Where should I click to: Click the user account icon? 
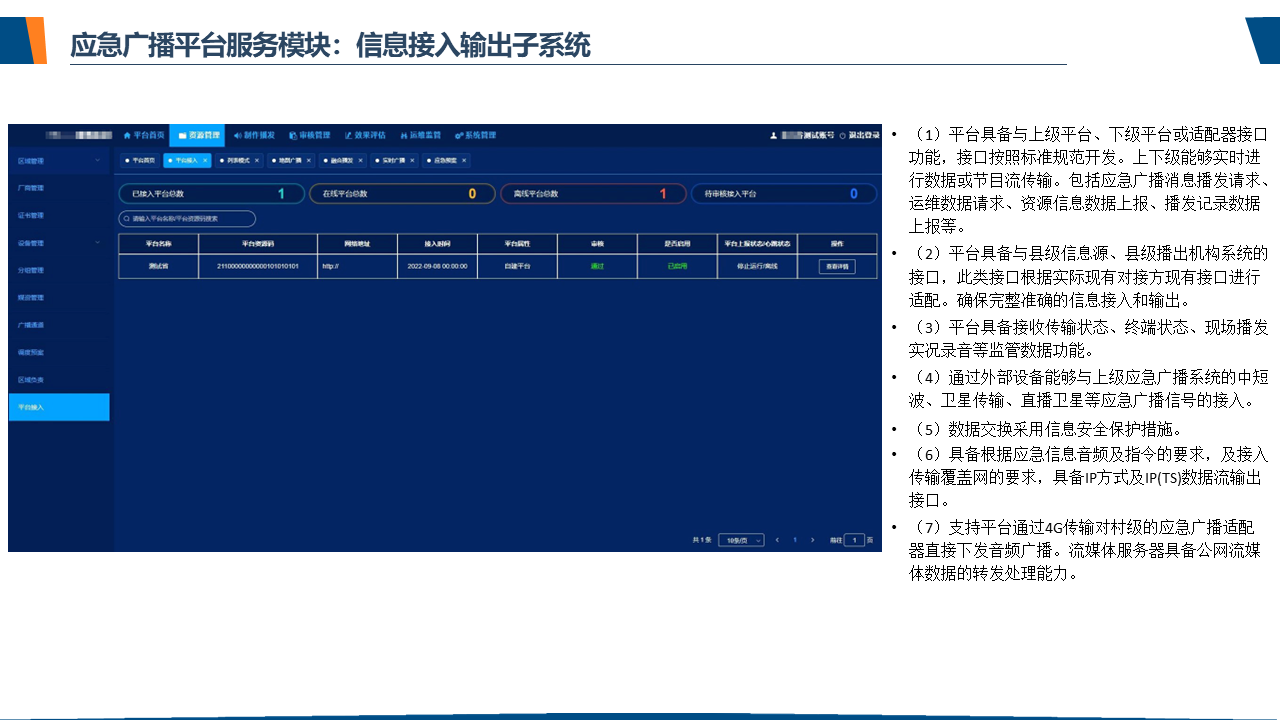click(x=773, y=135)
